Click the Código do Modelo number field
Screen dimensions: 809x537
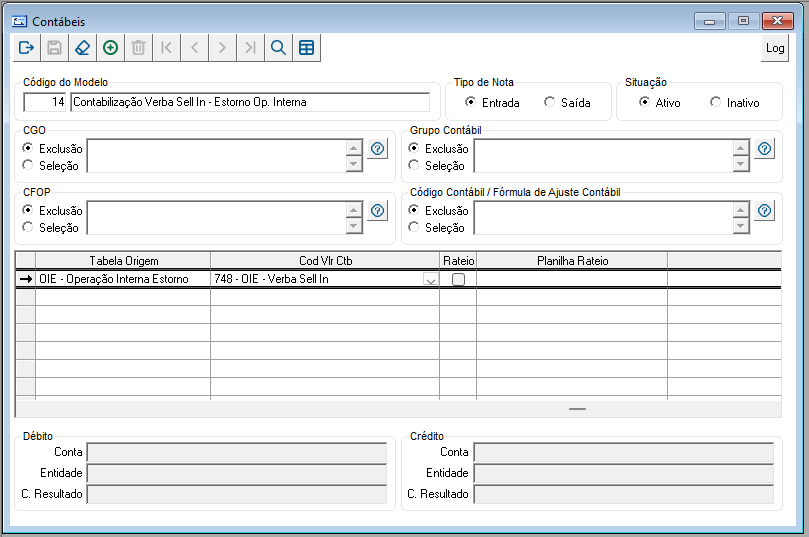(44, 102)
